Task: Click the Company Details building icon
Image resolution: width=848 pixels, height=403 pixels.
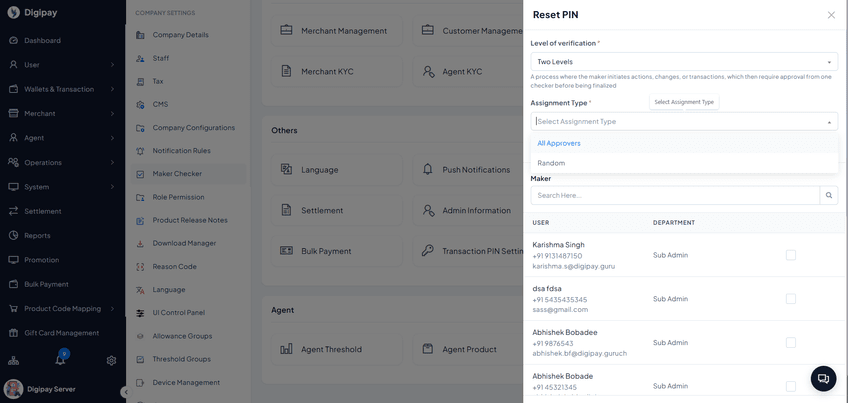Action: click(140, 35)
